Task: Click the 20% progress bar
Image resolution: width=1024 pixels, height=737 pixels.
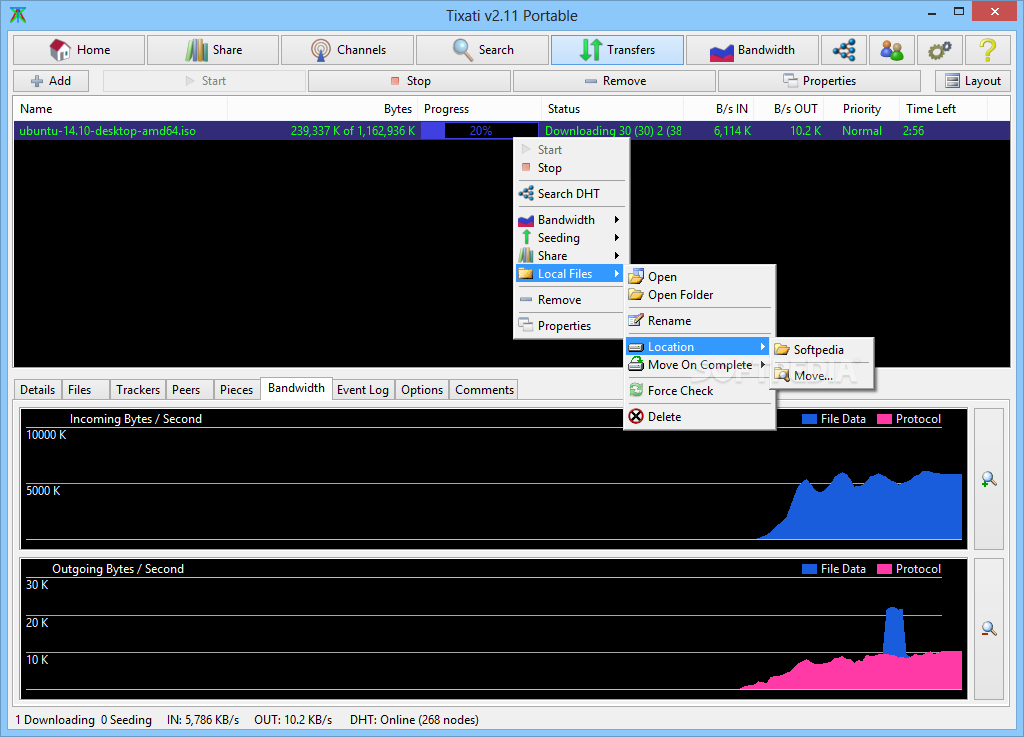Action: pos(480,131)
